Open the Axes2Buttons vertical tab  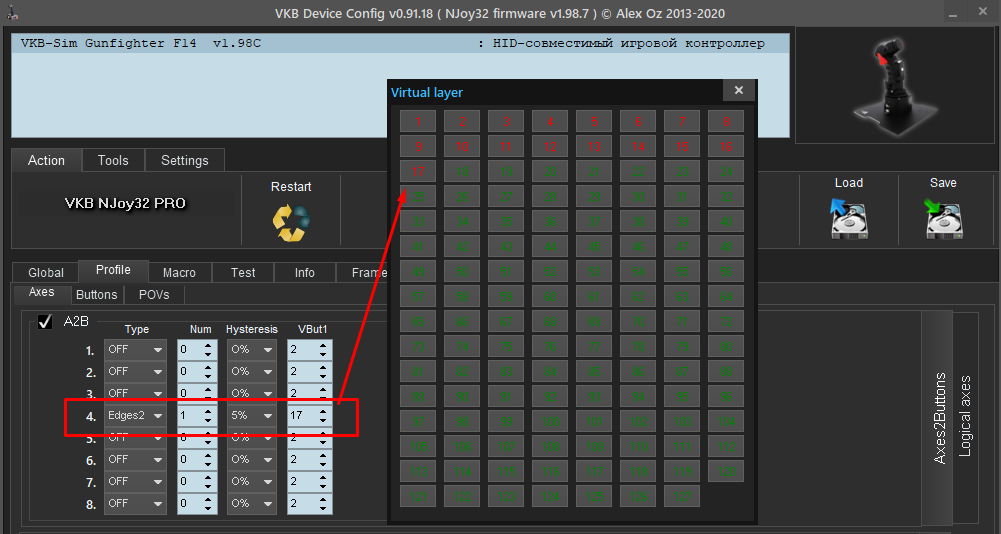point(939,418)
